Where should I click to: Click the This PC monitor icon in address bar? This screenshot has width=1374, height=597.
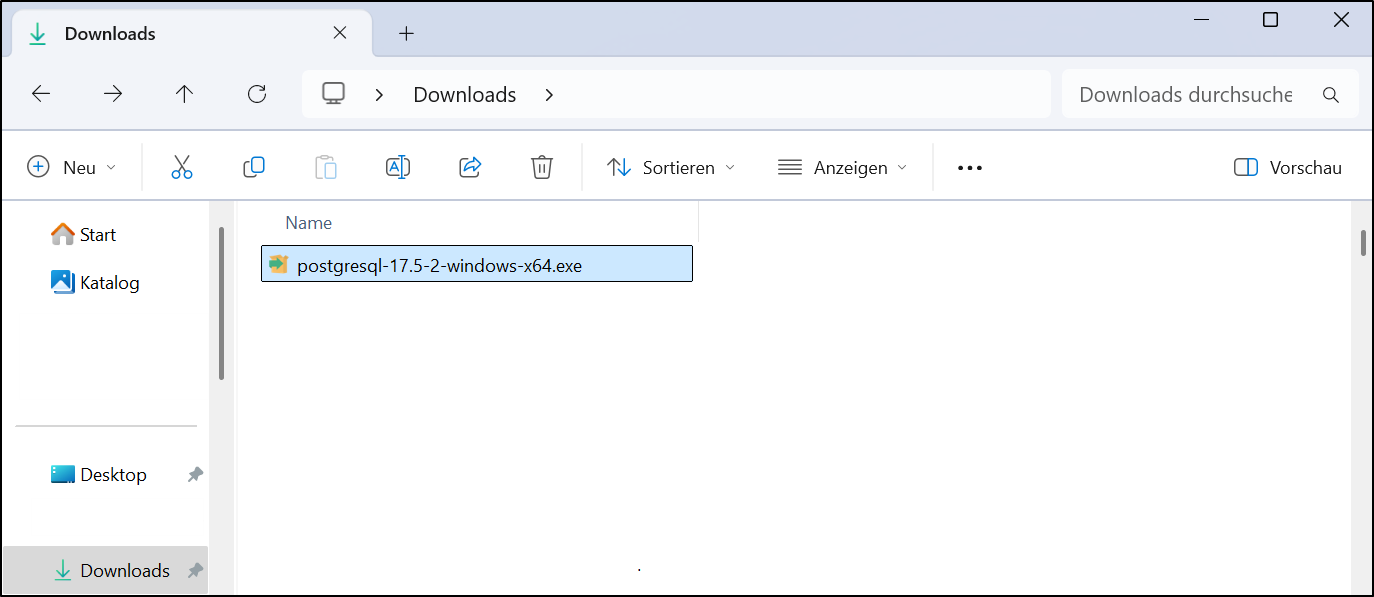click(333, 93)
